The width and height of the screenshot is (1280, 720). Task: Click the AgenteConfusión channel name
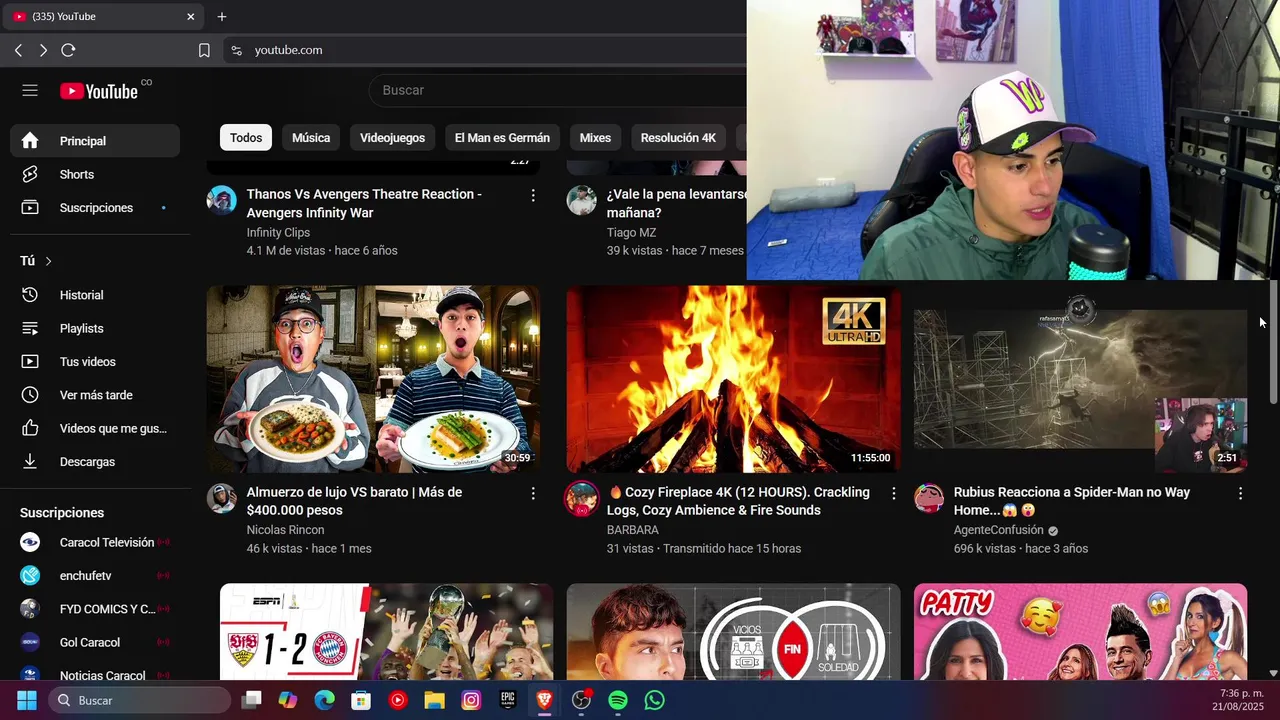click(998, 530)
